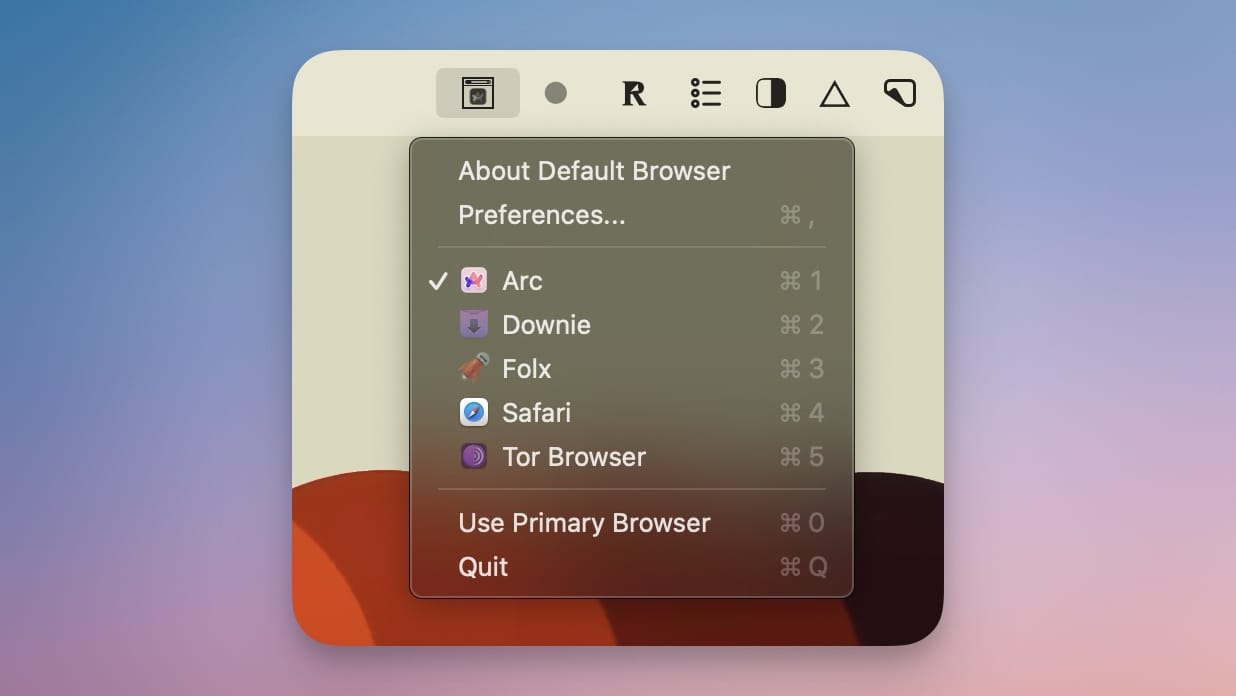Screen dimensions: 1236x696
Task: Choose Quit from the menu
Action: tap(483, 566)
